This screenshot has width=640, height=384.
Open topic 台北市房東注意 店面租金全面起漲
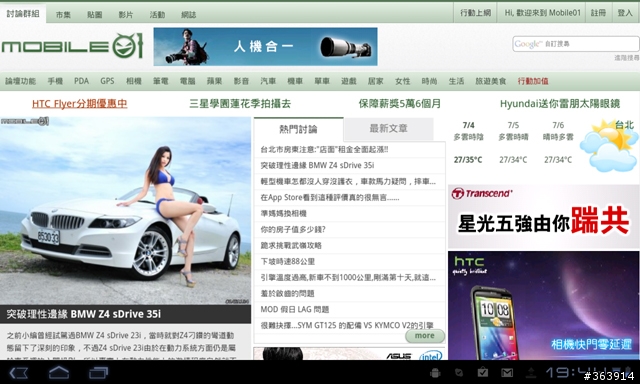(x=324, y=149)
